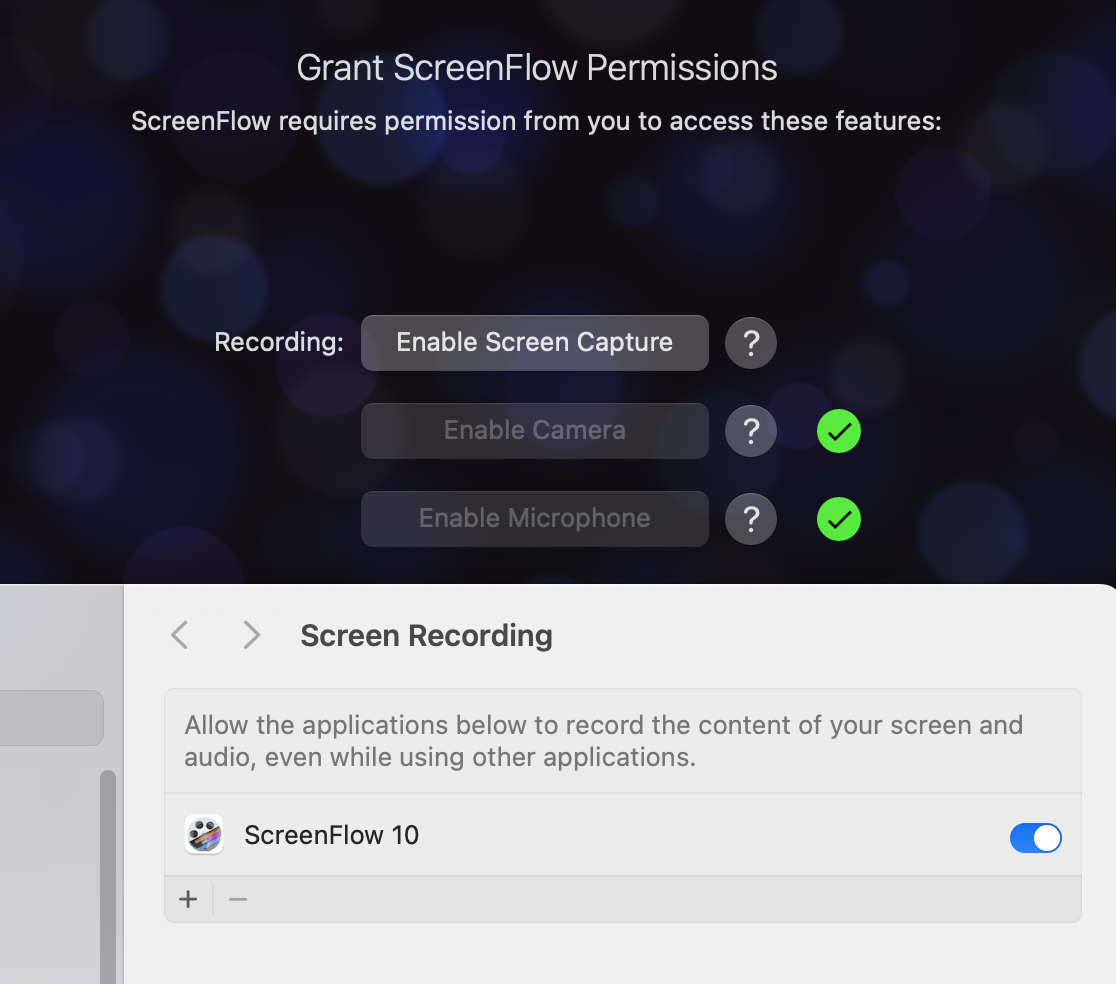The width and height of the screenshot is (1116, 984).
Task: Toggle ScreenFlow 10 screen recording permission
Action: tap(1036, 837)
